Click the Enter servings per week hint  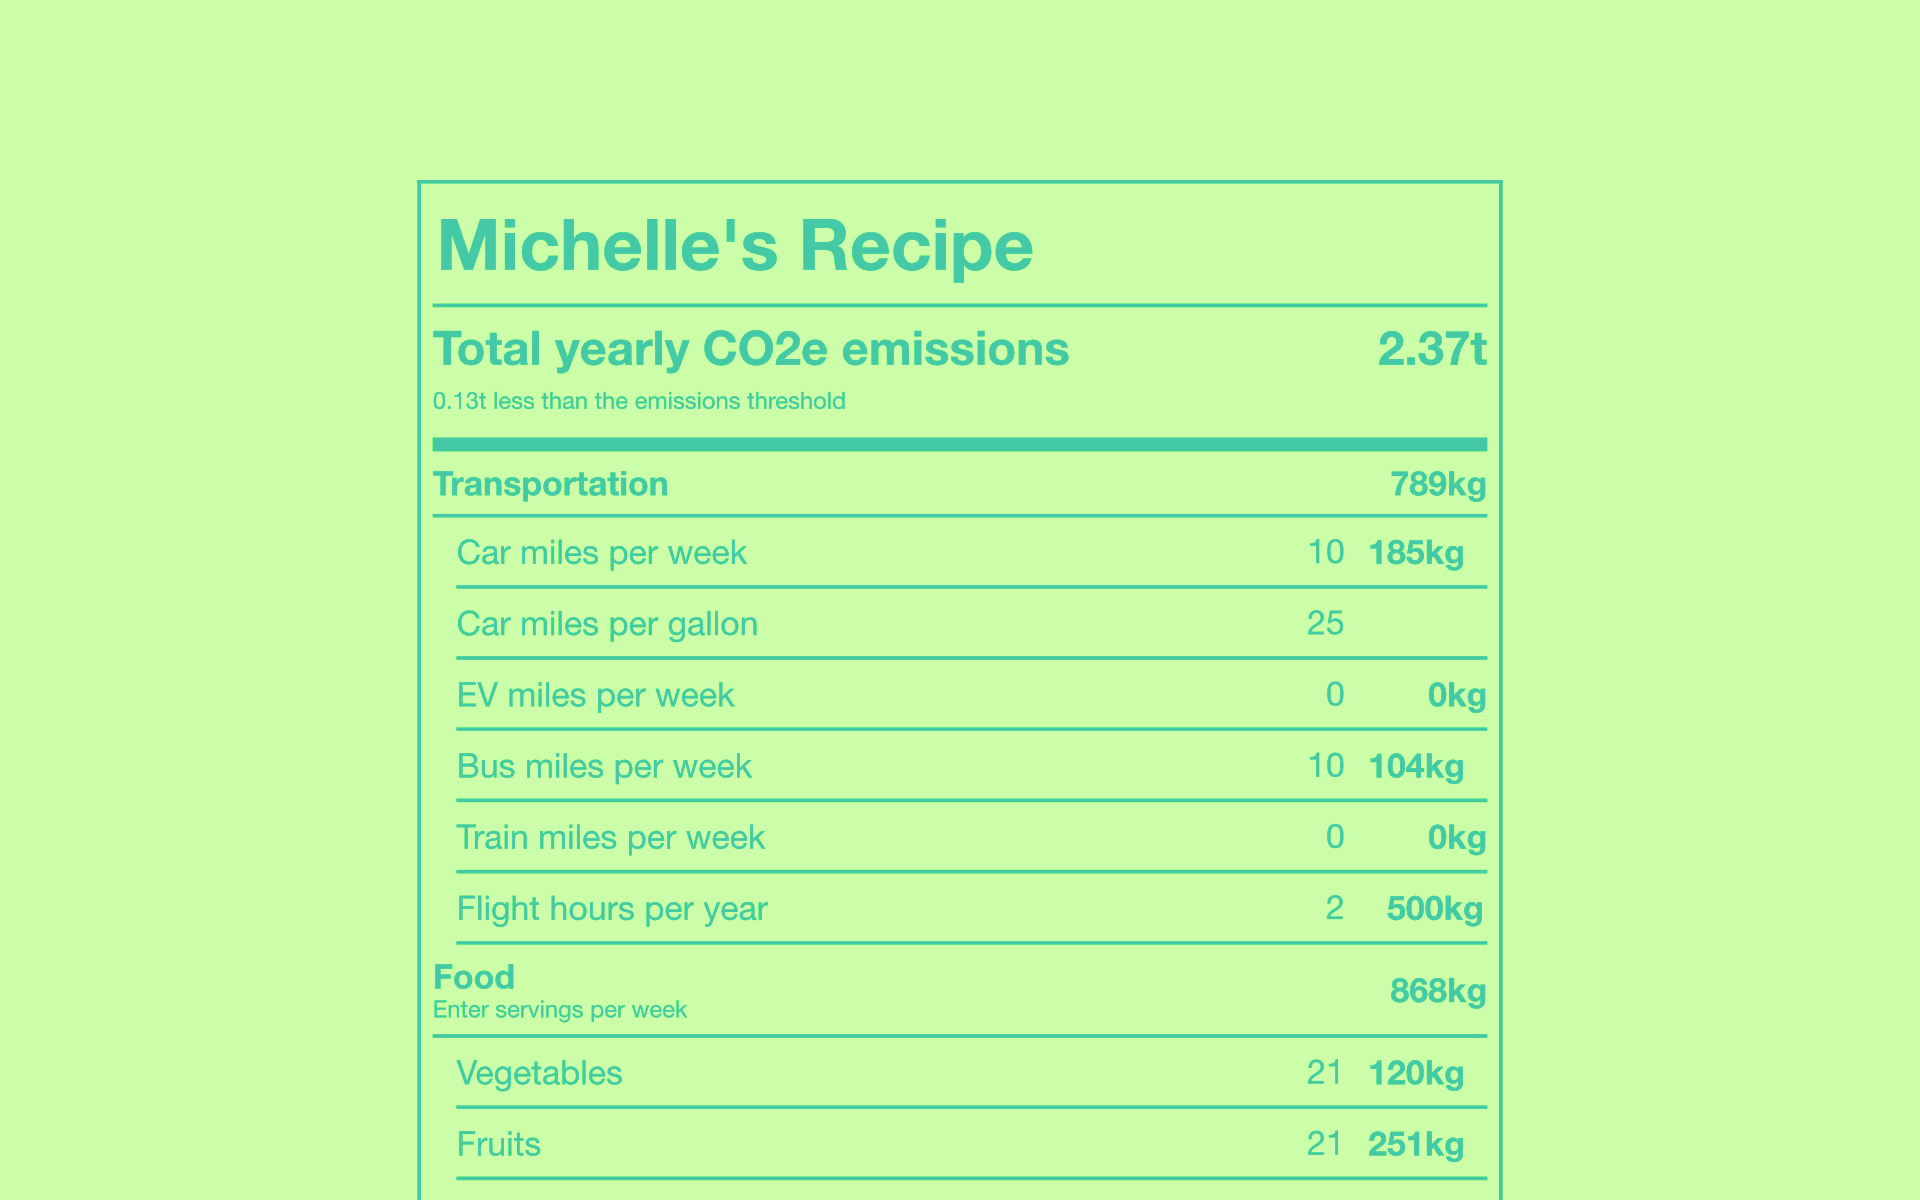560,1010
